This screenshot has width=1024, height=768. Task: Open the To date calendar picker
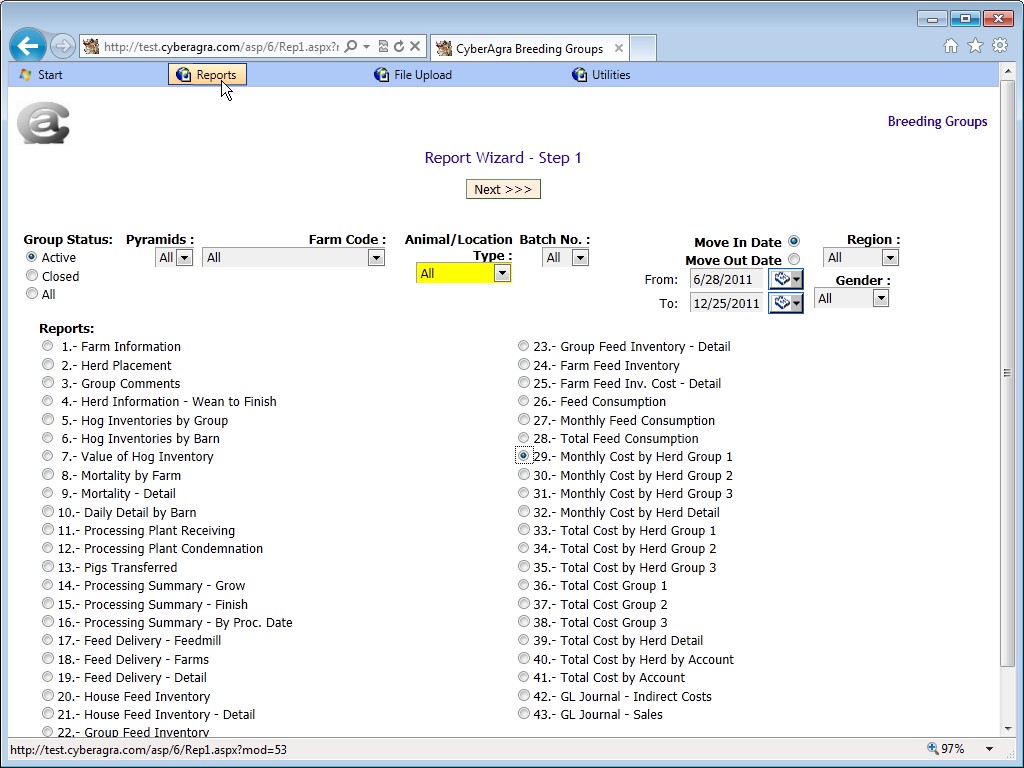pyautogui.click(x=785, y=303)
